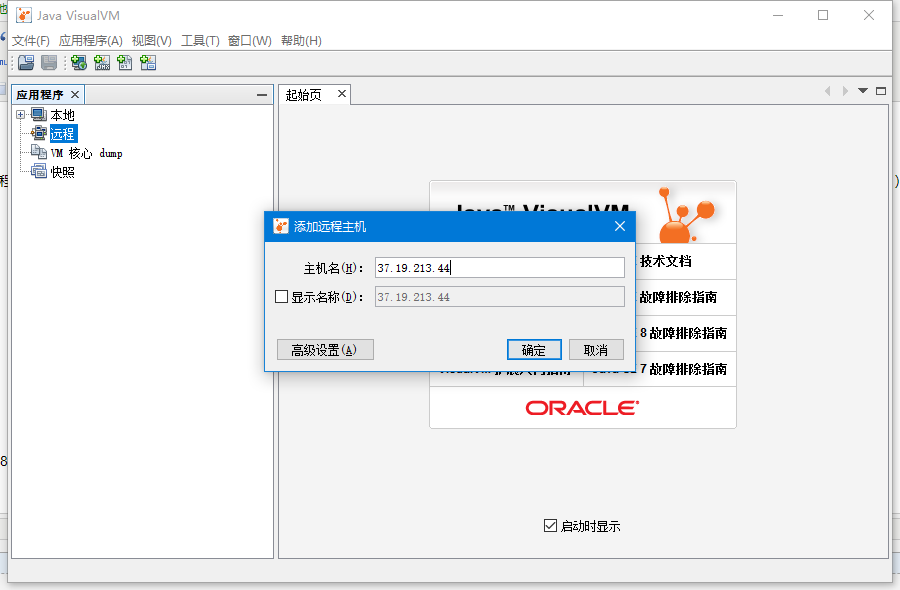Open the 文件(F) menu
900x590 pixels.
31,41
